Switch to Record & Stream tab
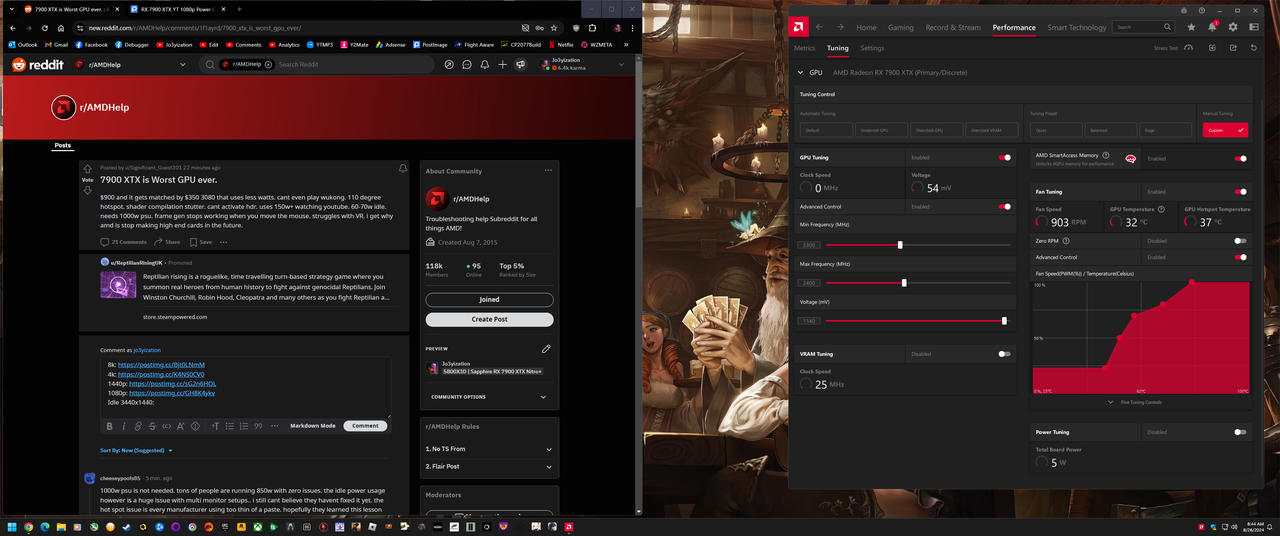Image resolution: width=1280 pixels, height=536 pixels. (x=953, y=28)
